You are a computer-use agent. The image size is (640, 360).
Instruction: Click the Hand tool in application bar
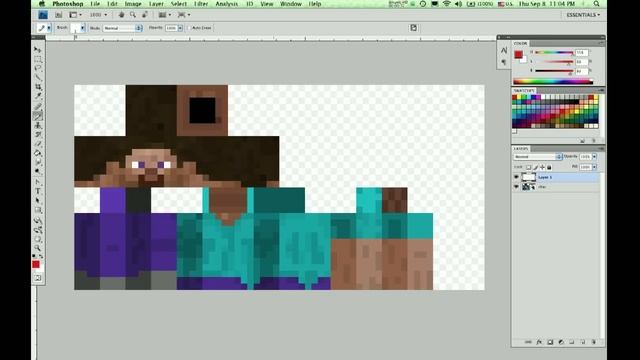[x=121, y=15]
